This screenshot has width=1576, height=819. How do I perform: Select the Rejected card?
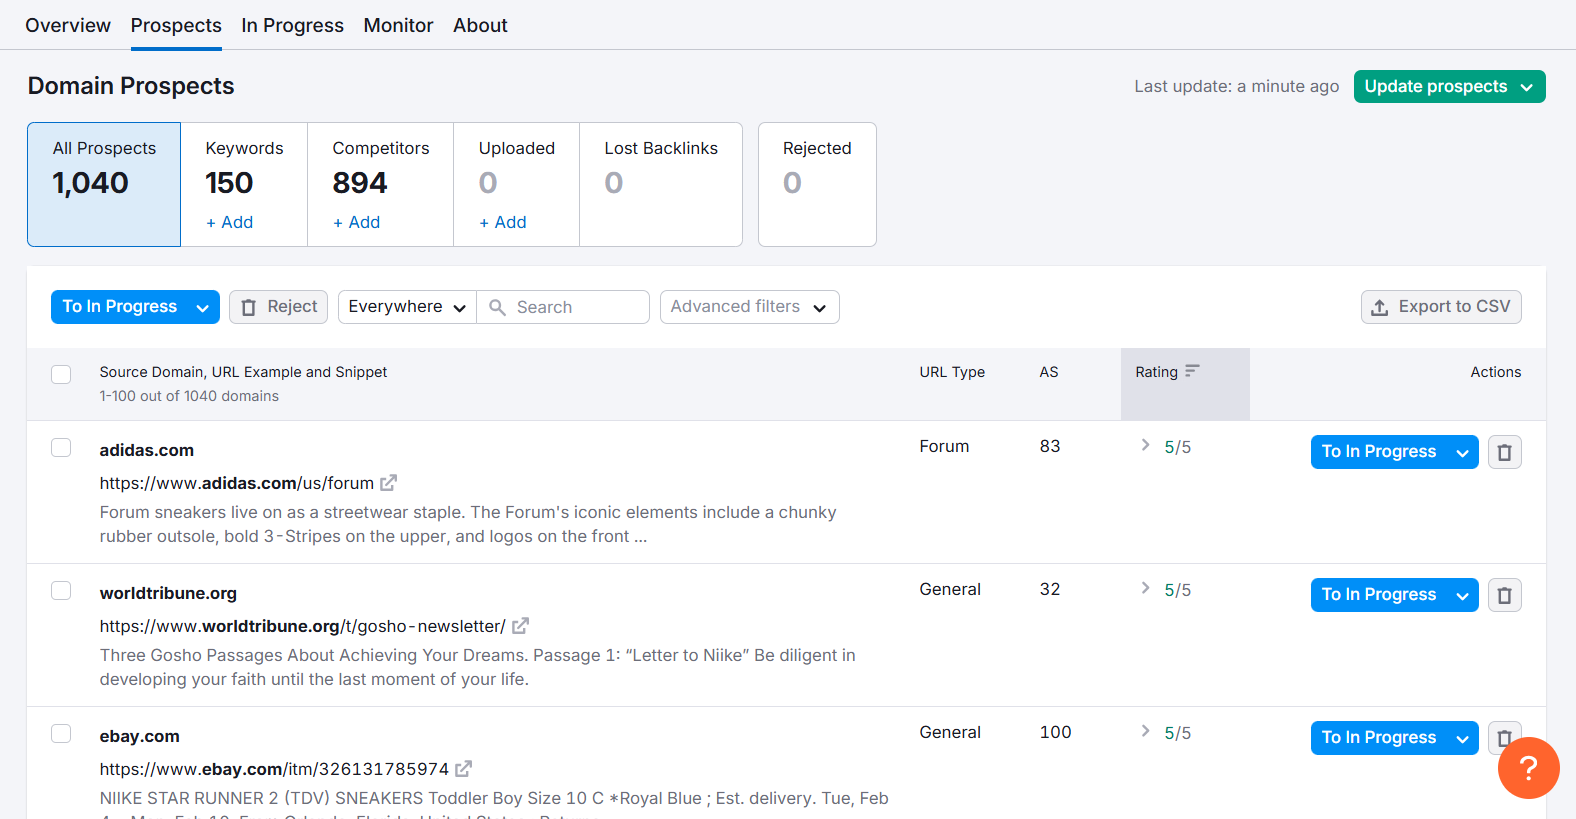point(817,184)
